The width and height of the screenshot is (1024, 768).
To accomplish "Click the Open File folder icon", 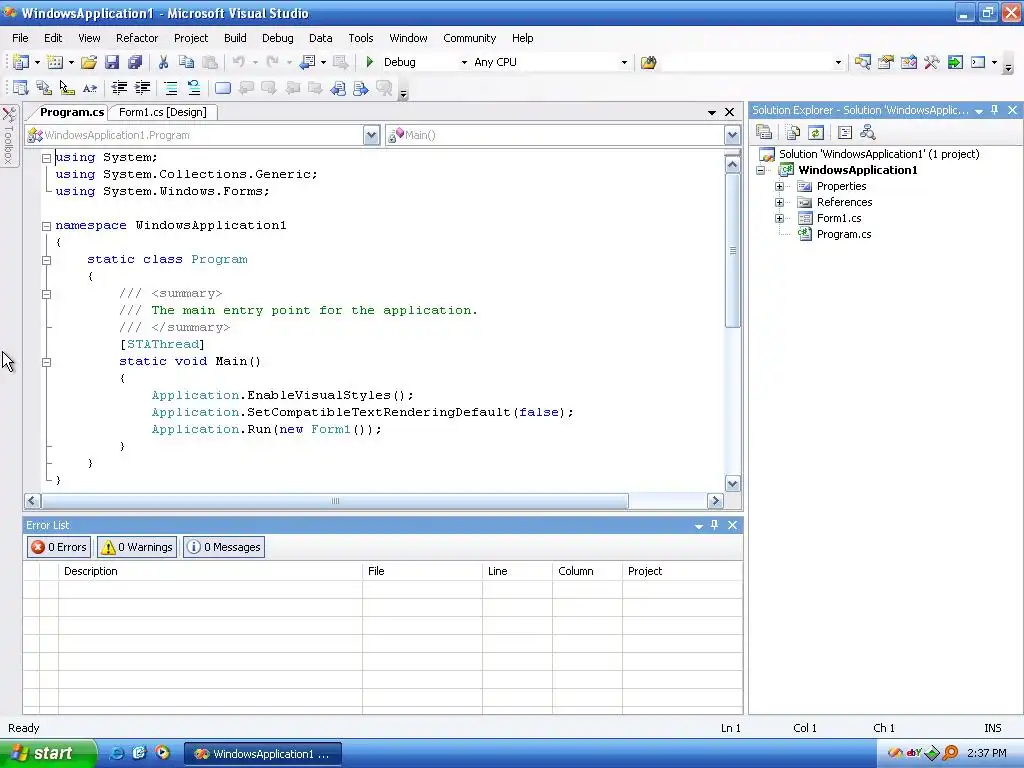I will 89,62.
